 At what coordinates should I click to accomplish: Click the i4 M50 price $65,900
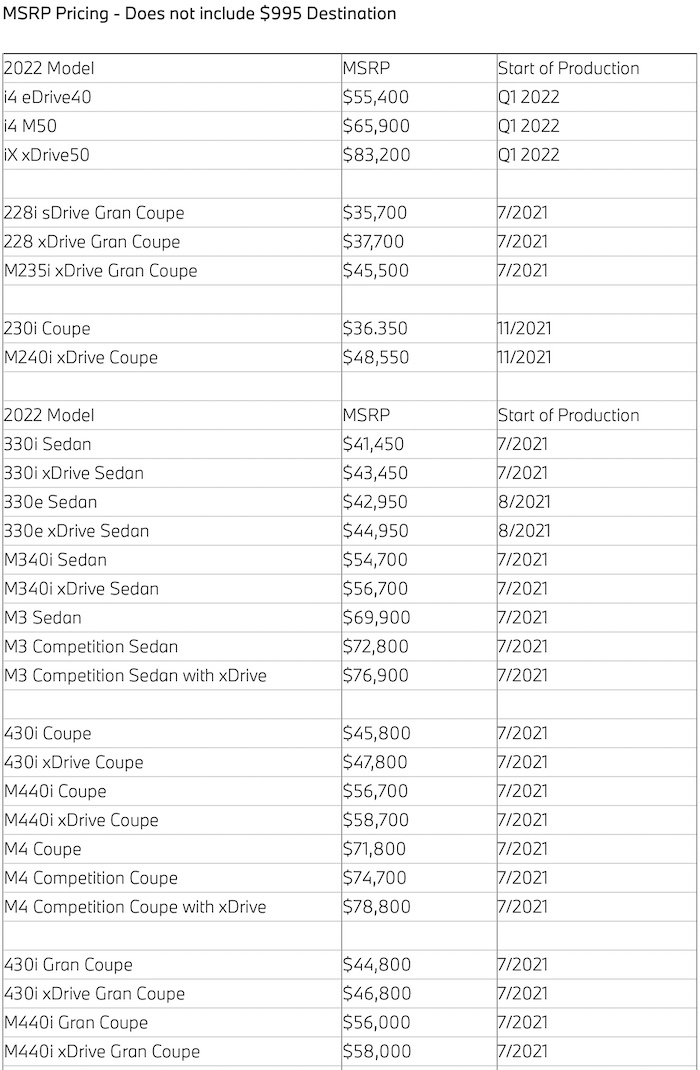[x=376, y=126]
